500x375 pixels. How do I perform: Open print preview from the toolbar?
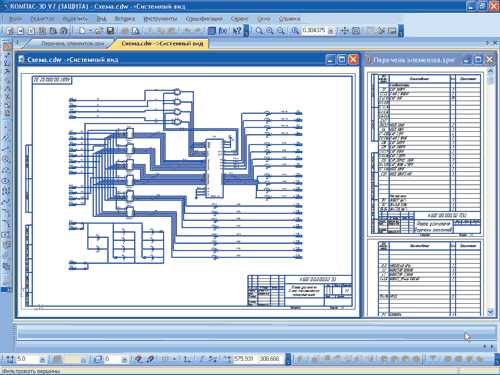(x=135, y=31)
